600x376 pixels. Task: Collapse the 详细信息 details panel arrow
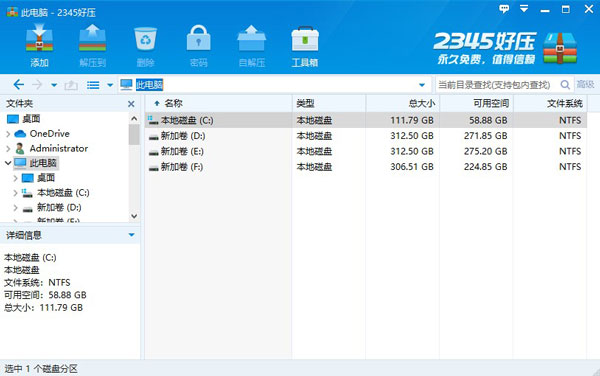tap(131, 235)
